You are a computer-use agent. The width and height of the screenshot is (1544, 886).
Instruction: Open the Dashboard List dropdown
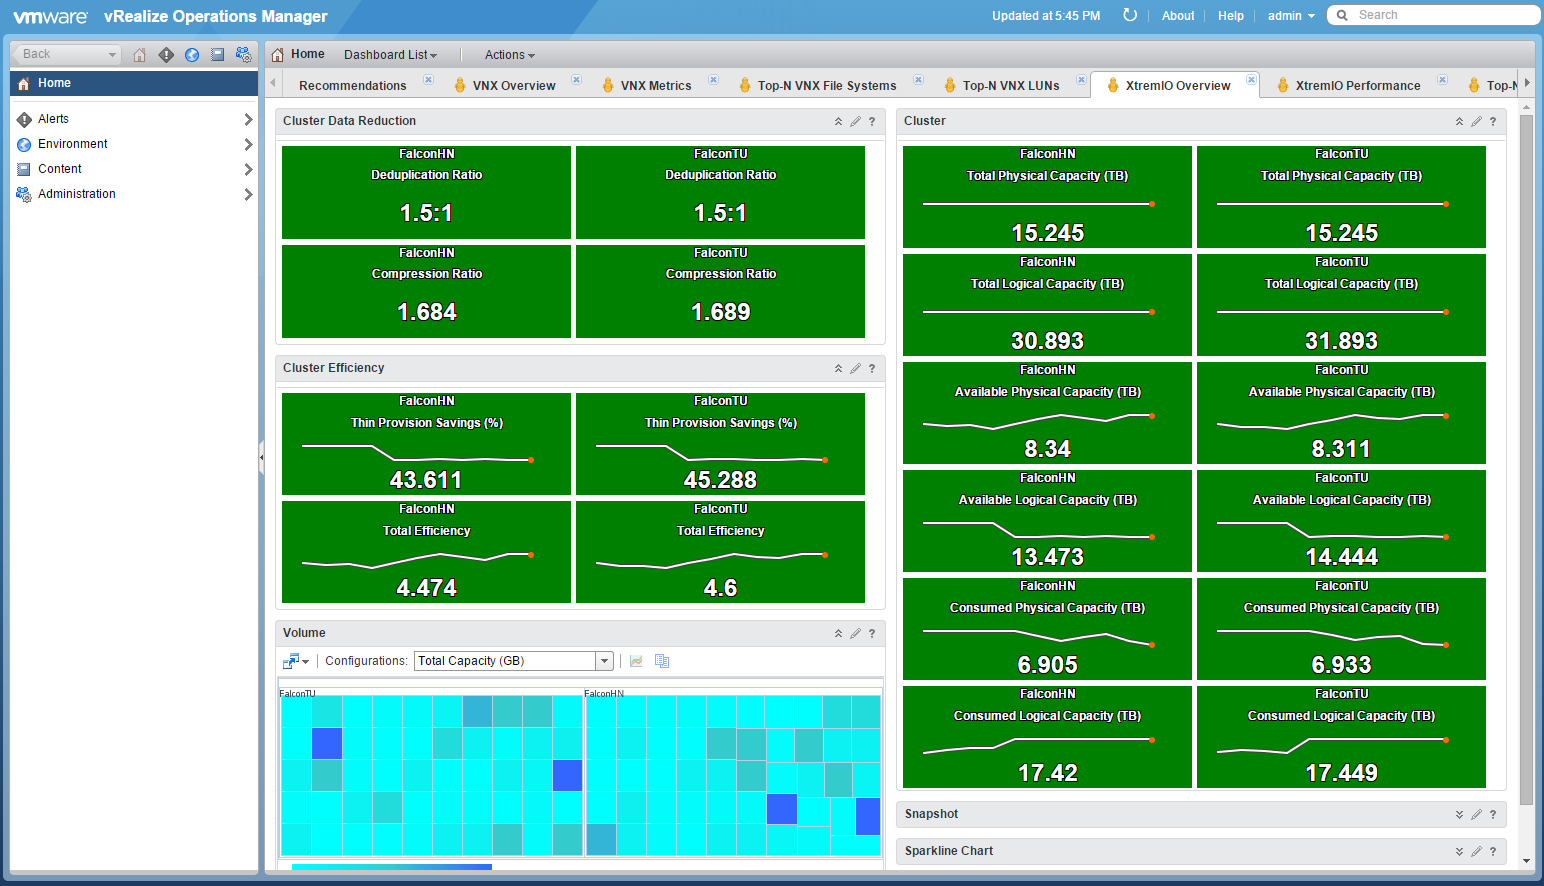[390, 55]
